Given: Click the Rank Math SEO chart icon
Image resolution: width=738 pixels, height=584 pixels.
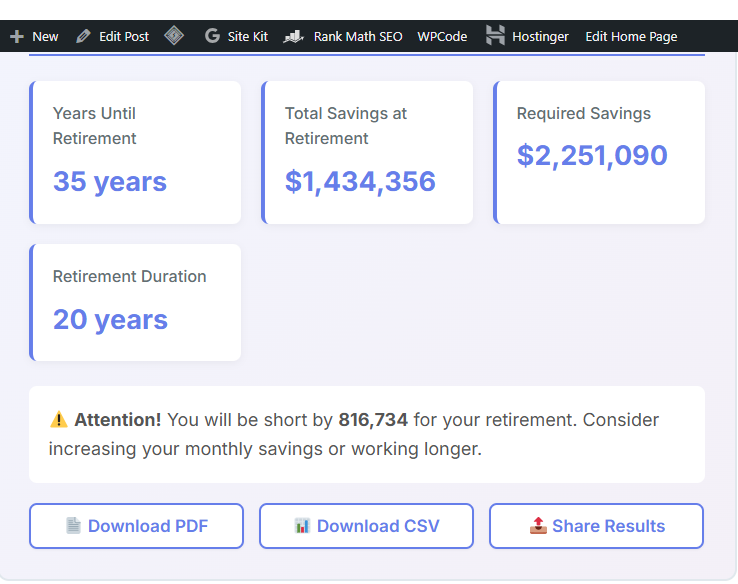Looking at the screenshot, I should click(293, 37).
